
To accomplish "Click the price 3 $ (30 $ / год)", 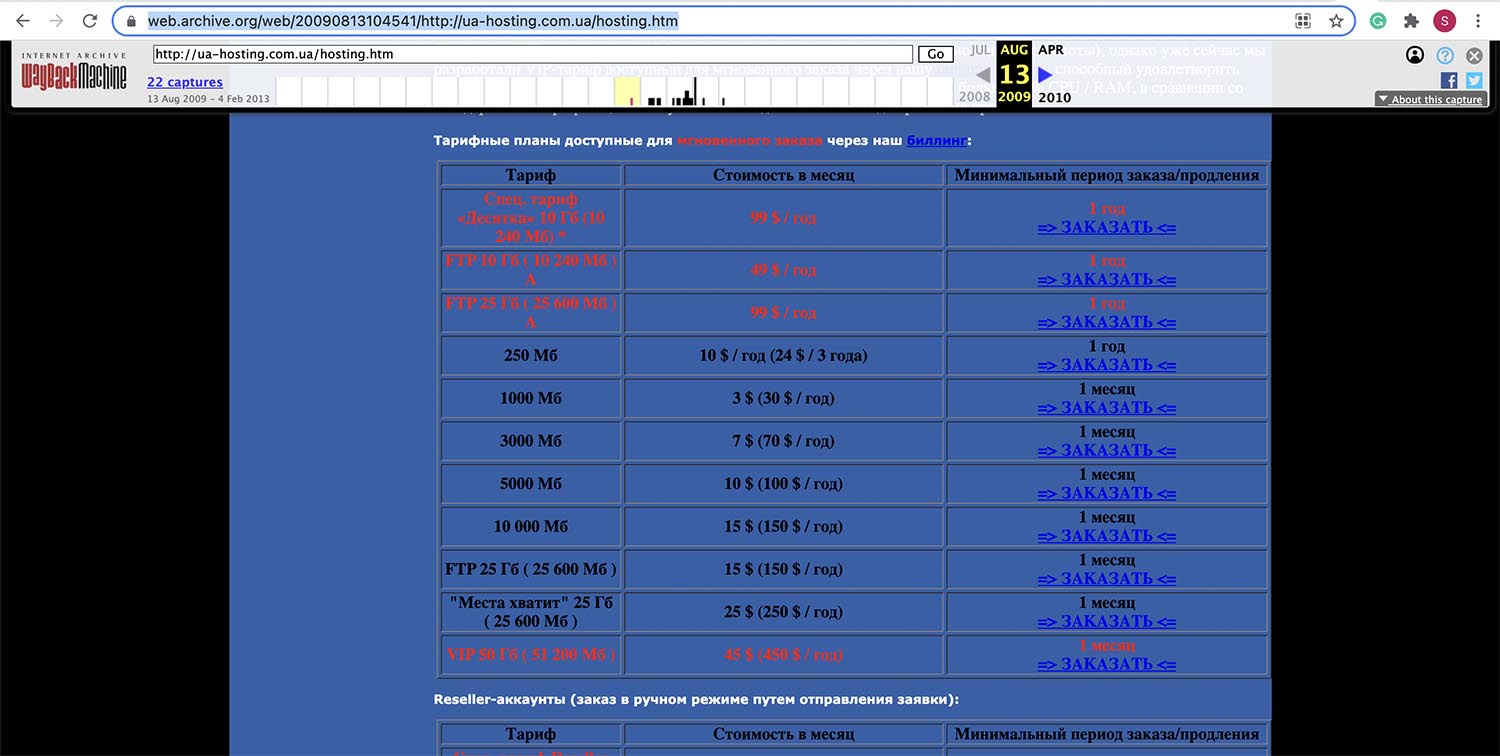I will [x=783, y=398].
